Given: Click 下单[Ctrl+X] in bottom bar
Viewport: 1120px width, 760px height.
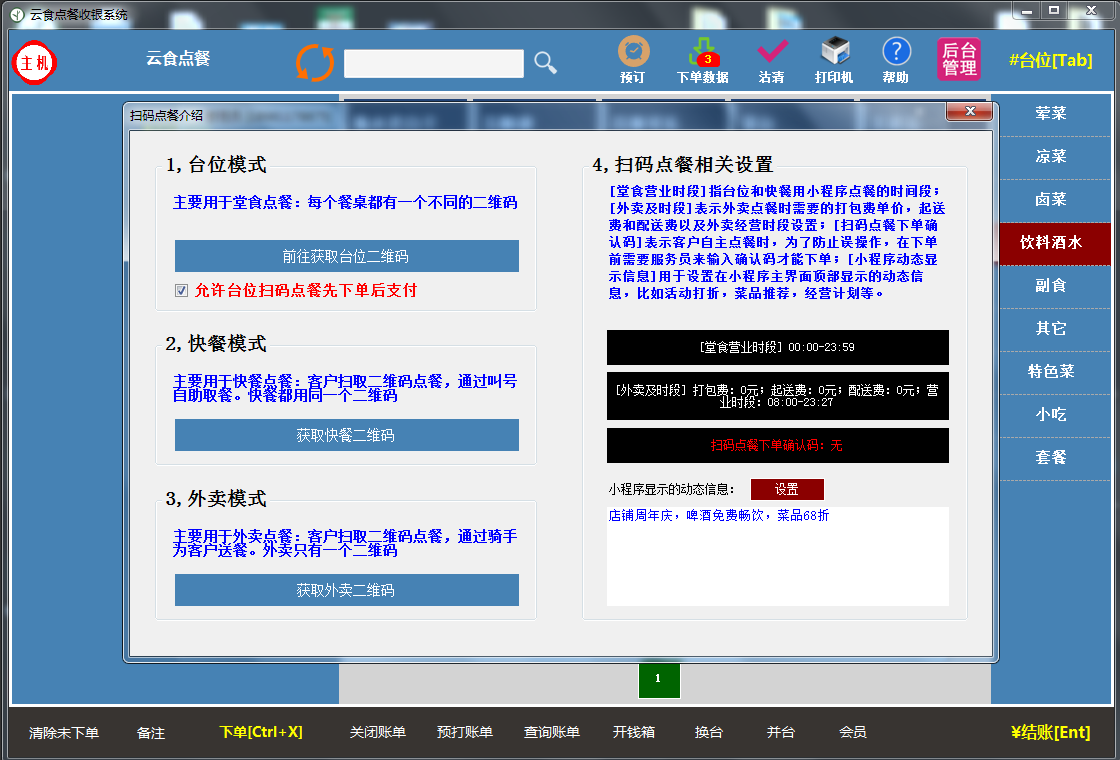Looking at the screenshot, I should click(260, 732).
